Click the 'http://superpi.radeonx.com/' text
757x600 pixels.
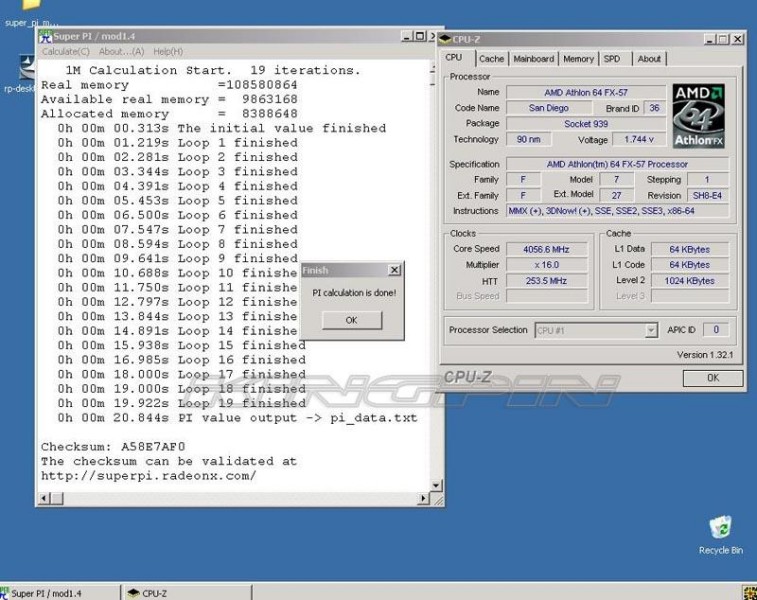[149, 476]
